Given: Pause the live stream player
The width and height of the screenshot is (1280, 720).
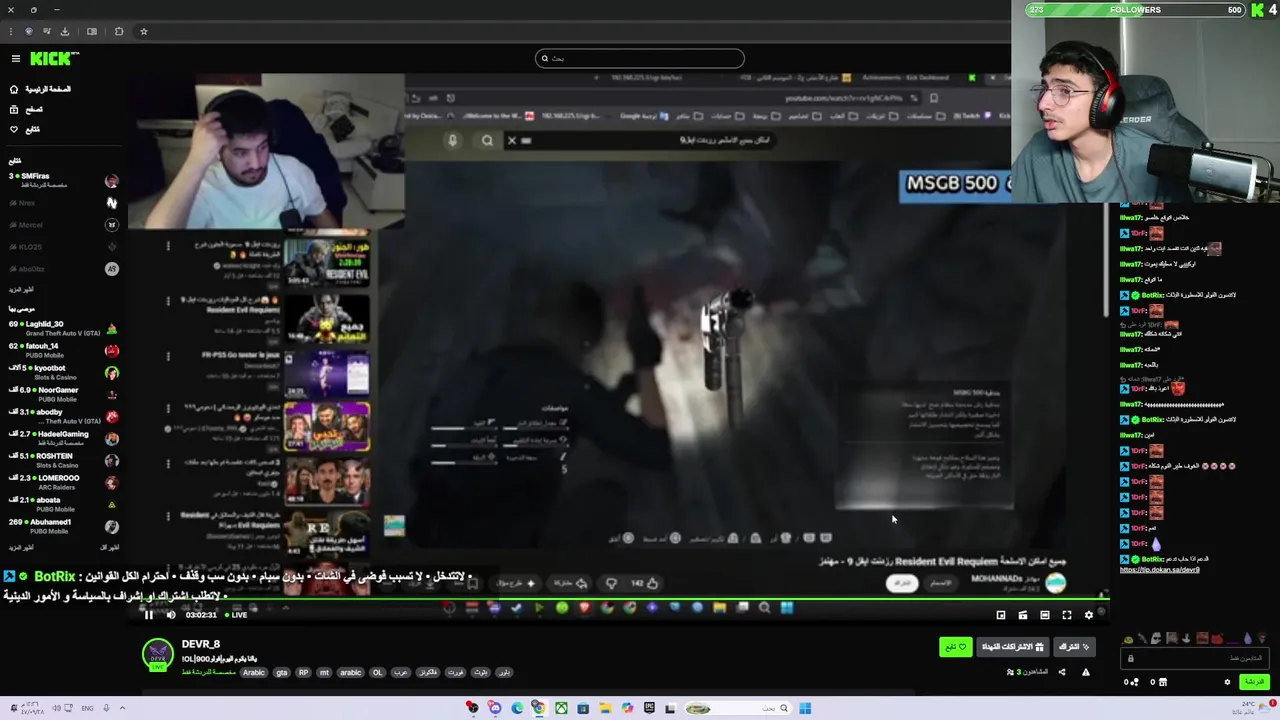Looking at the screenshot, I should pos(149,615).
